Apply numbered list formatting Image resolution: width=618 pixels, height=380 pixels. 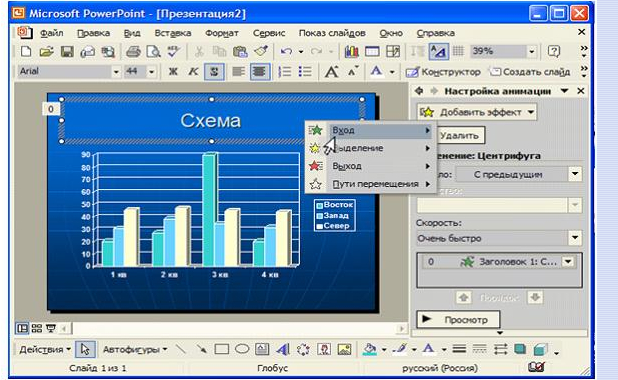(x=284, y=72)
